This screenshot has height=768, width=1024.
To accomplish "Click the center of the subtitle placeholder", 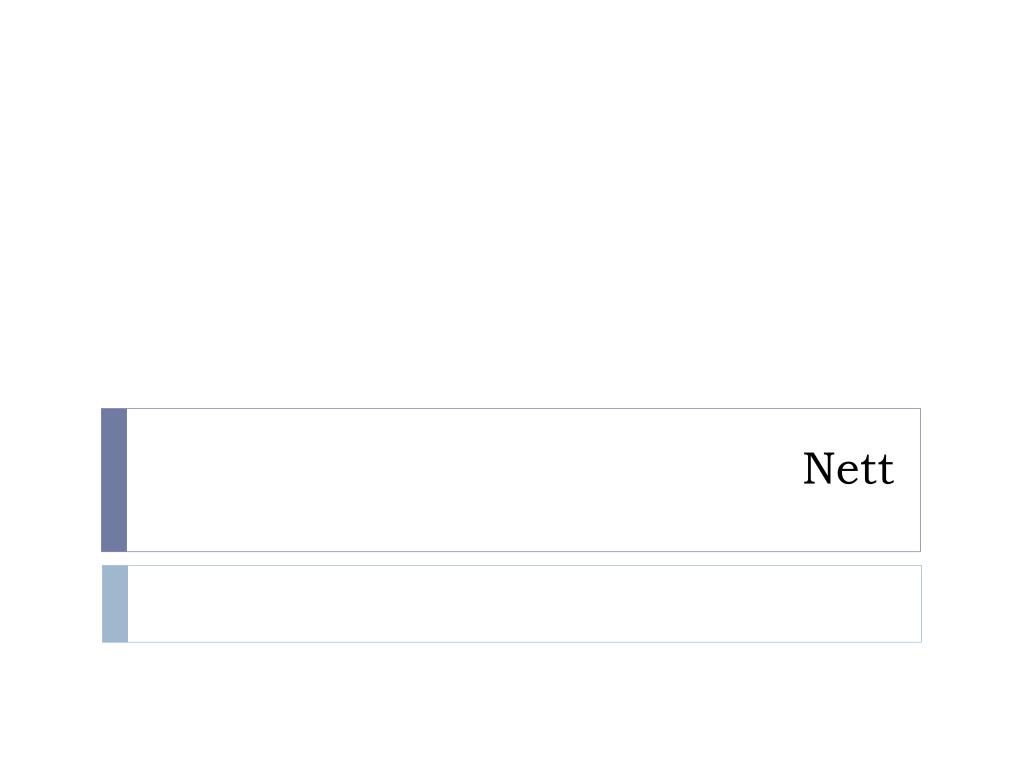I will pos(524,604).
